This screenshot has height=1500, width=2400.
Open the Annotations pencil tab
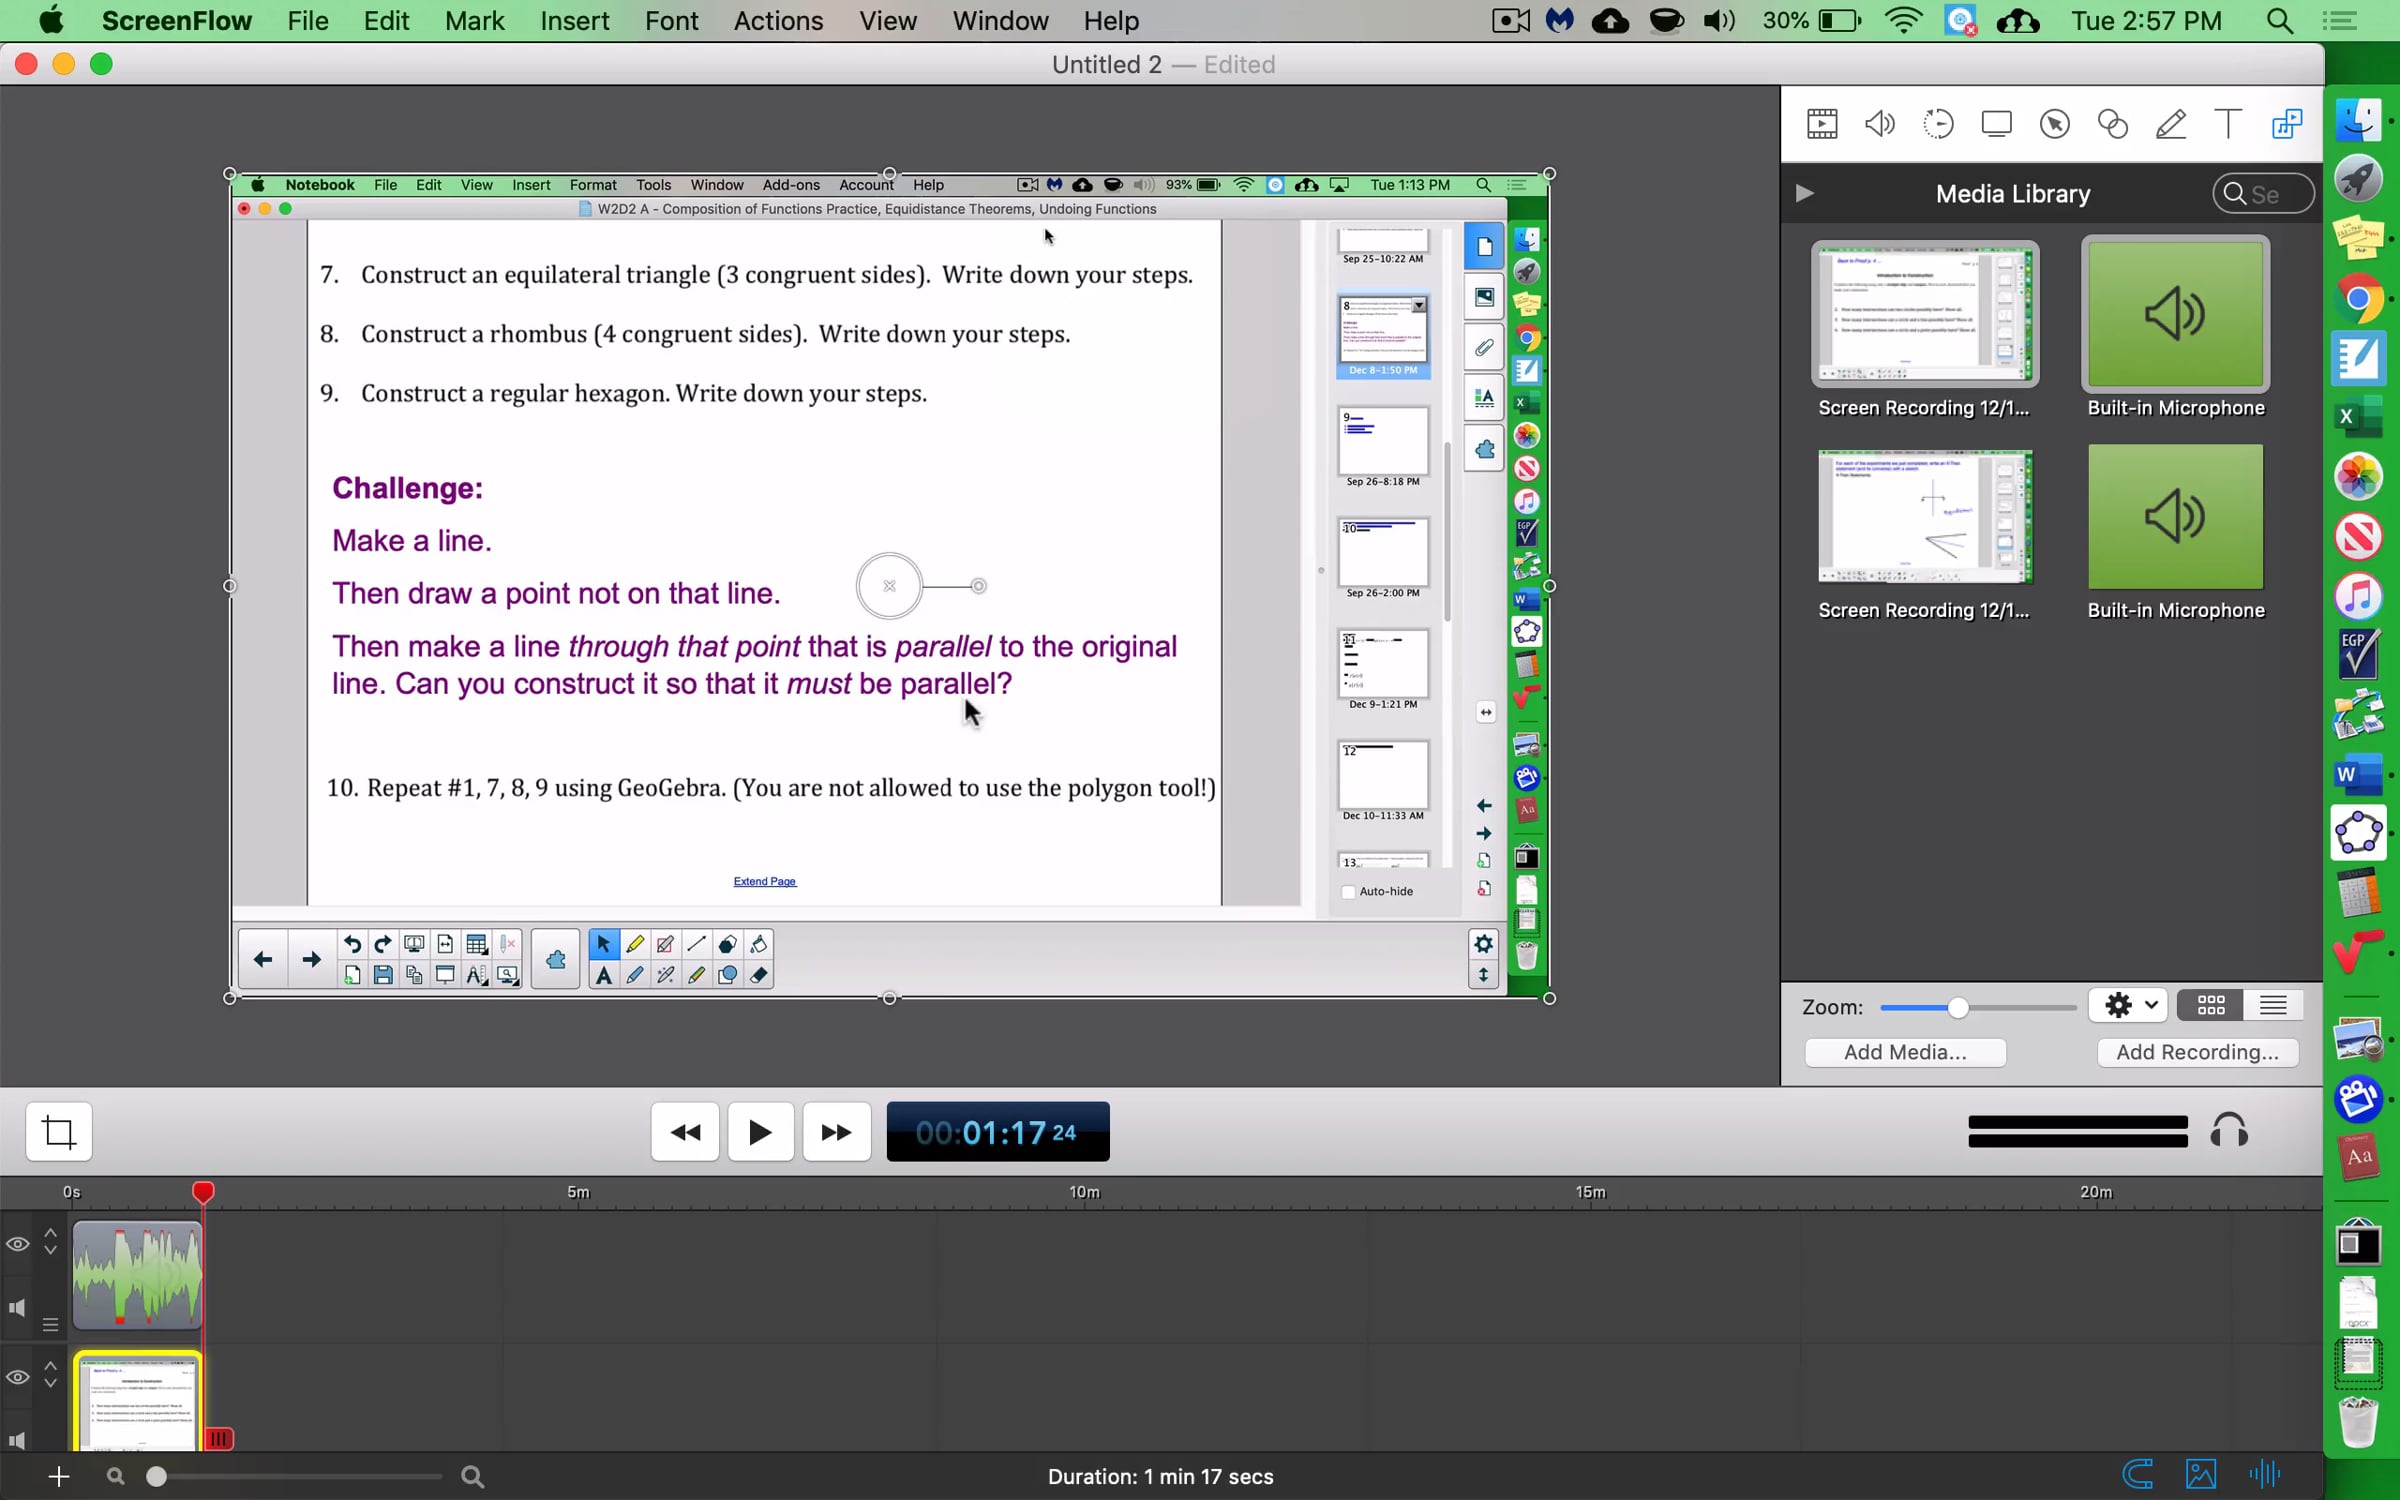(x=2170, y=124)
